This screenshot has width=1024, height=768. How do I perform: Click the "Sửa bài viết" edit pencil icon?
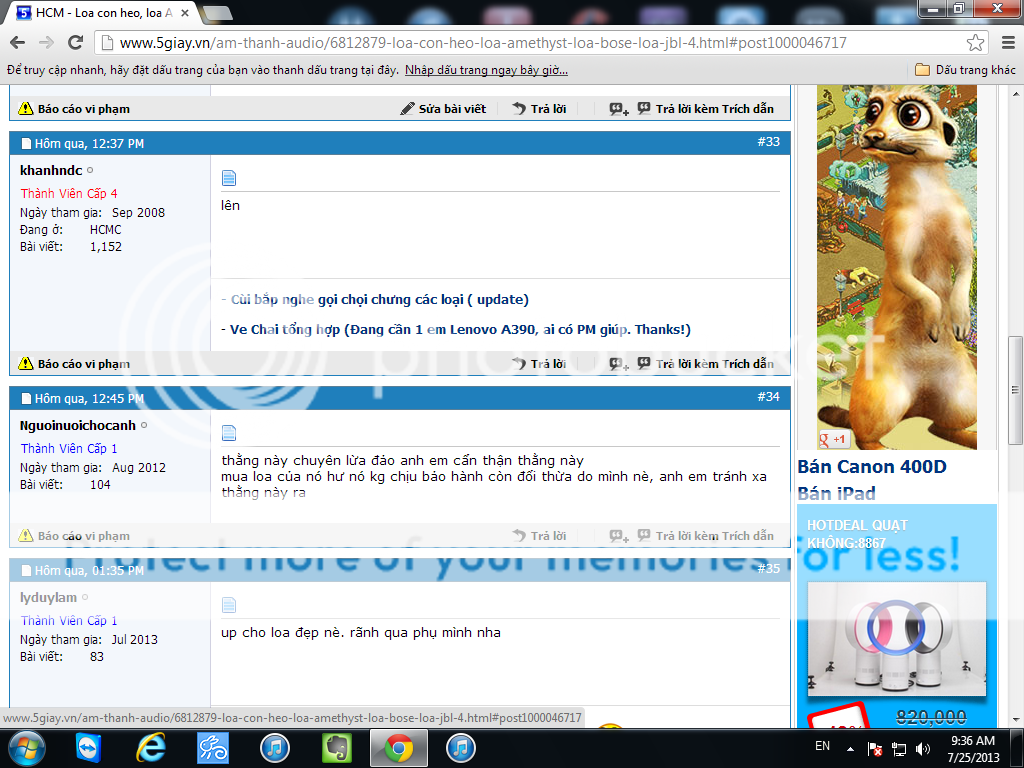[x=409, y=109]
